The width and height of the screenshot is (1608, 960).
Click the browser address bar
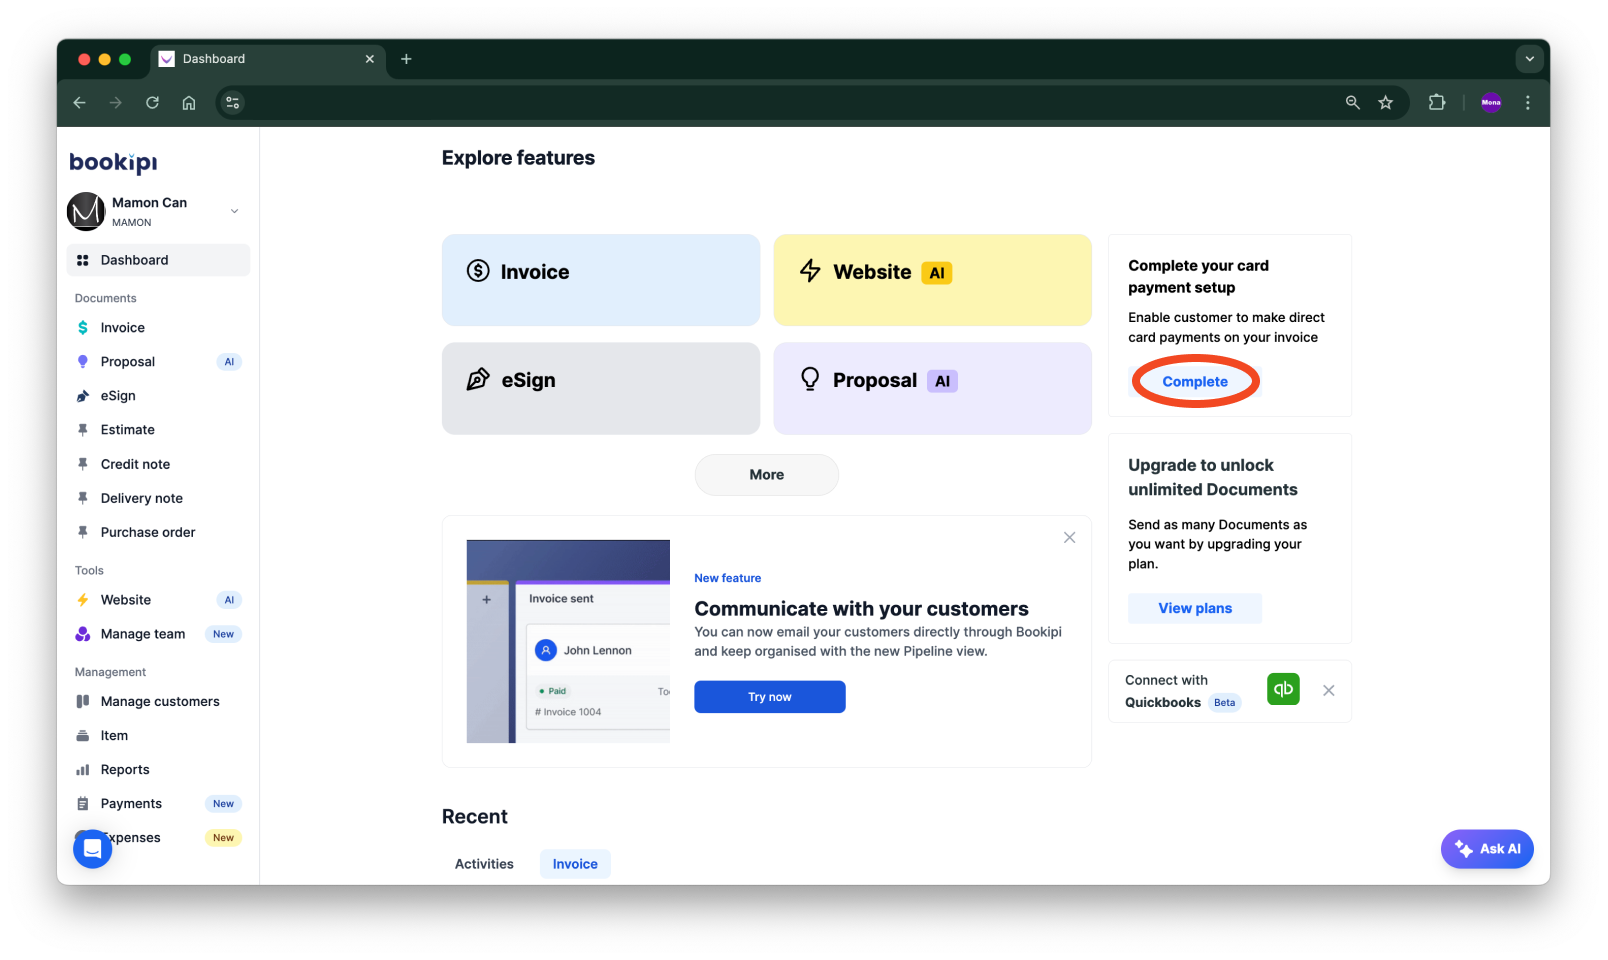click(700, 102)
